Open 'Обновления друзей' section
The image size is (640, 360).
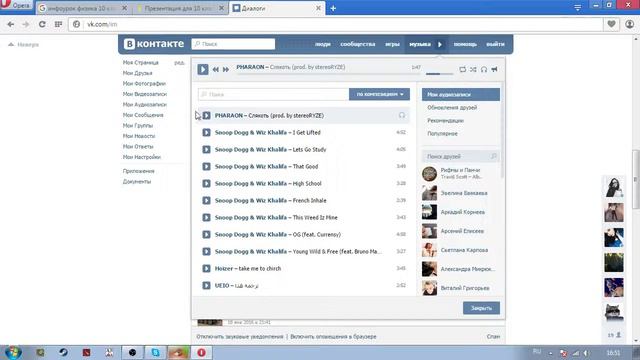(x=452, y=108)
